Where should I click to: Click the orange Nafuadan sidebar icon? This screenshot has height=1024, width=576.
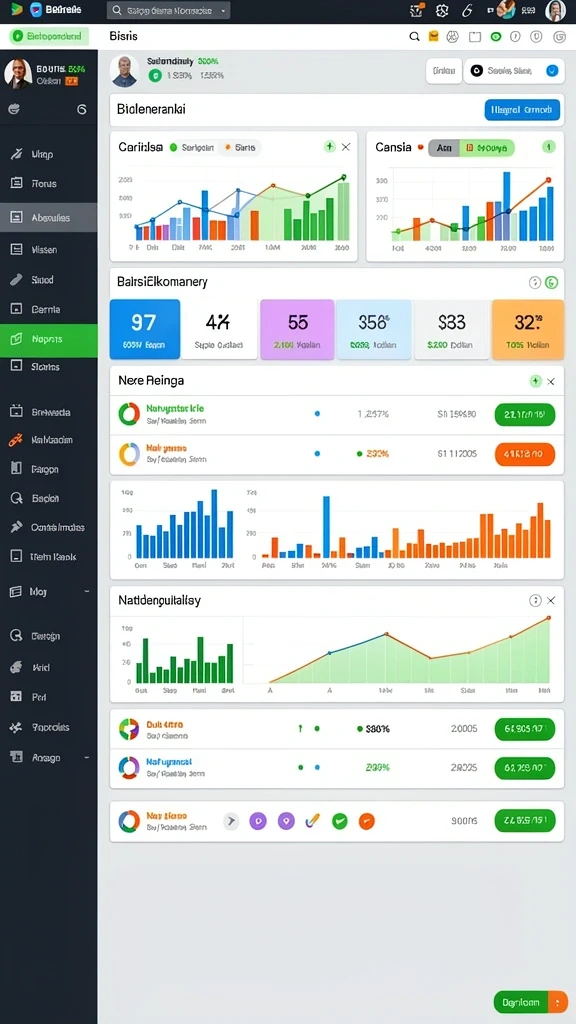[16, 440]
